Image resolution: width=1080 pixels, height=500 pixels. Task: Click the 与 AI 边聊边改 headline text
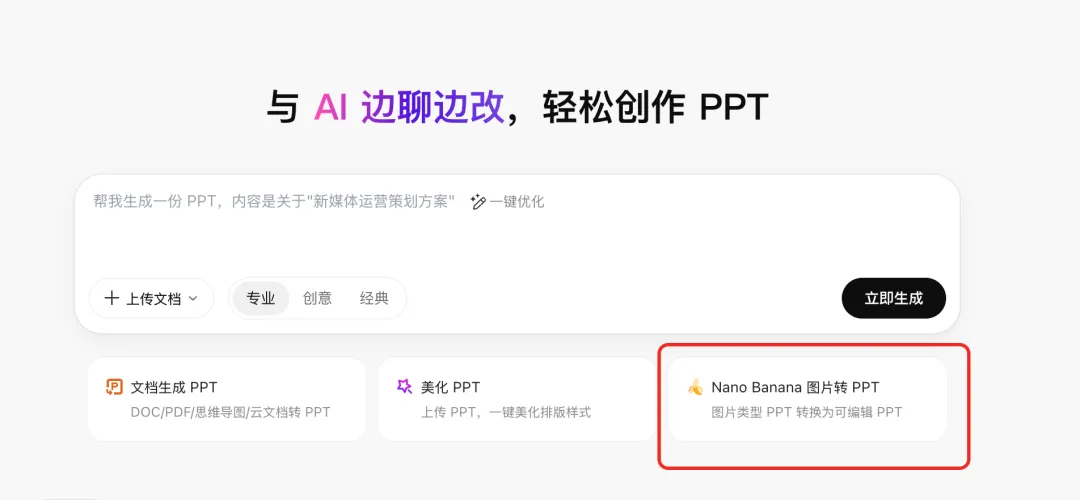[x=386, y=107]
